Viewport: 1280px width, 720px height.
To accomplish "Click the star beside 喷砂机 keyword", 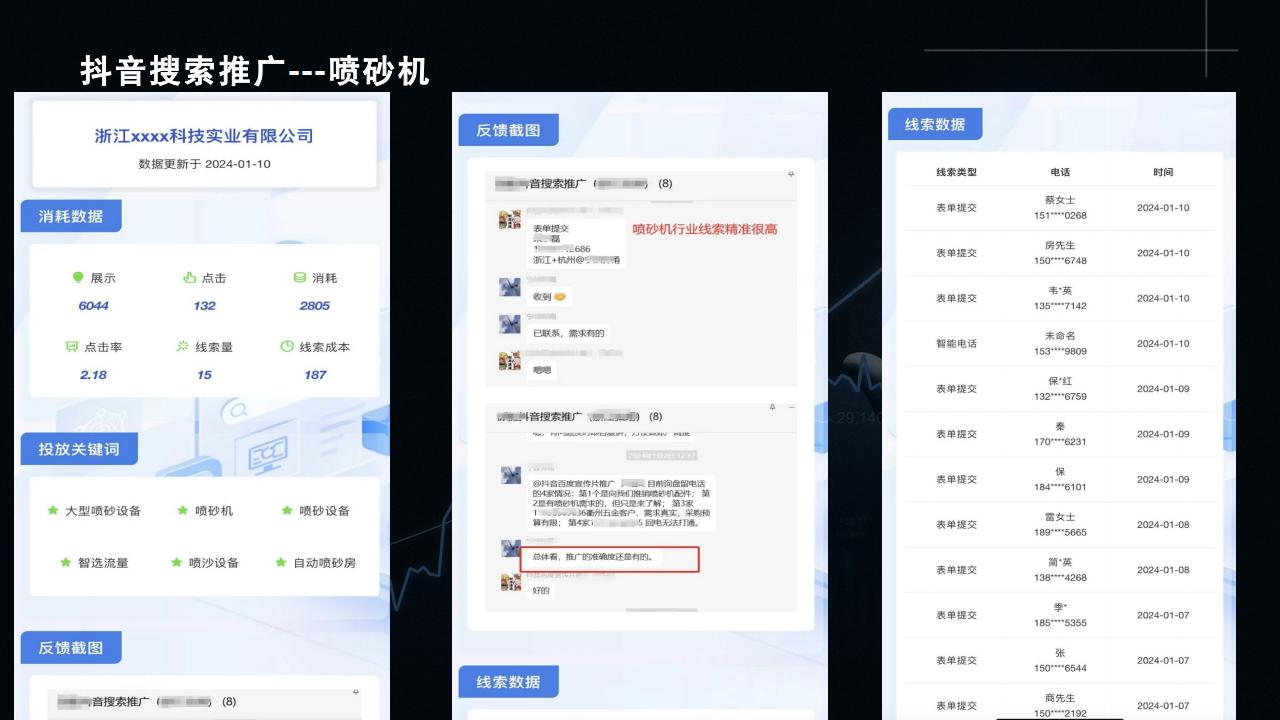I will [183, 510].
